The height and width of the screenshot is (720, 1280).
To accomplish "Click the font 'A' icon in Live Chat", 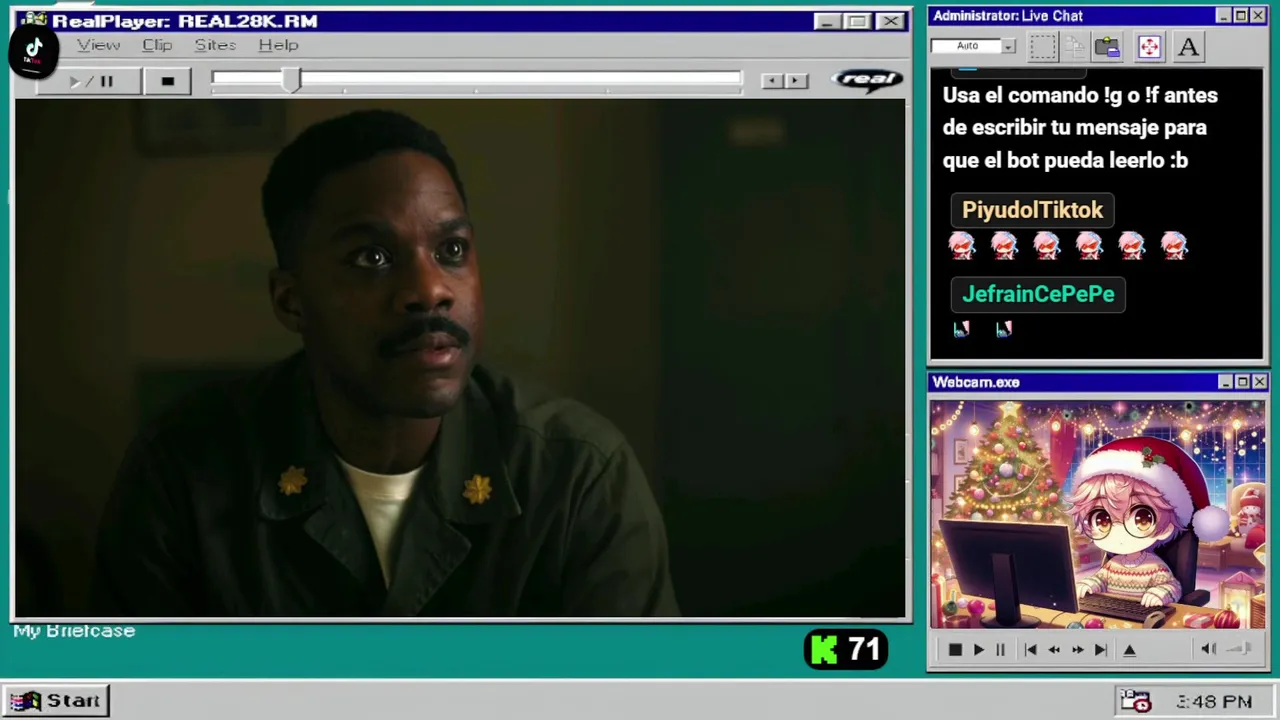I will 1188,46.
